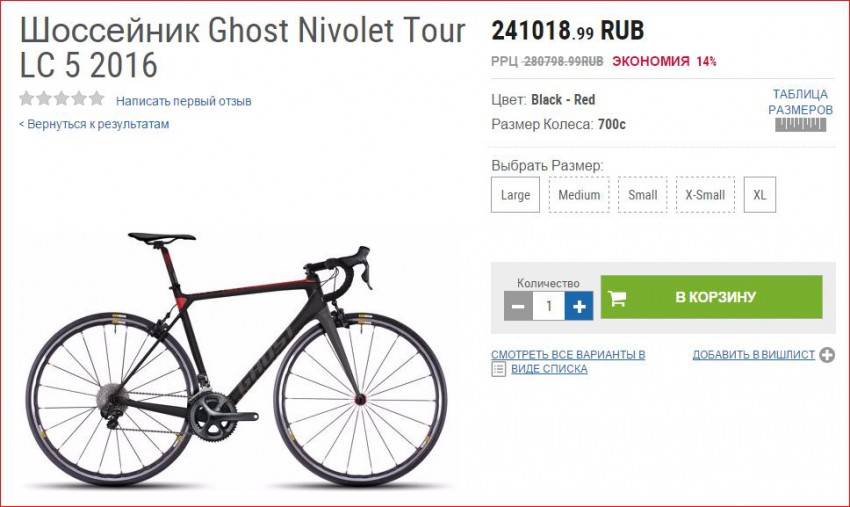The image size is (850, 507).
Task: Decrease quantity with the minus button
Action: [518, 306]
